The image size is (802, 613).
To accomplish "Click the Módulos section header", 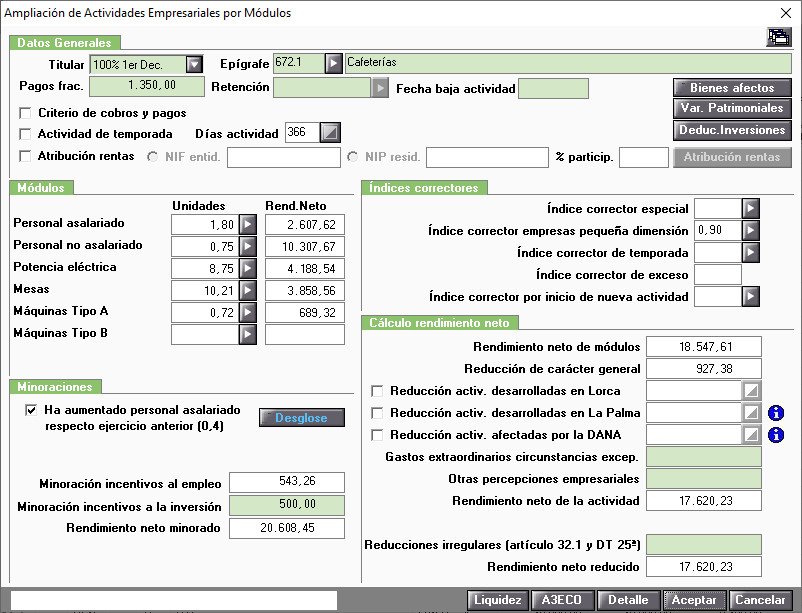I will 41,187.
